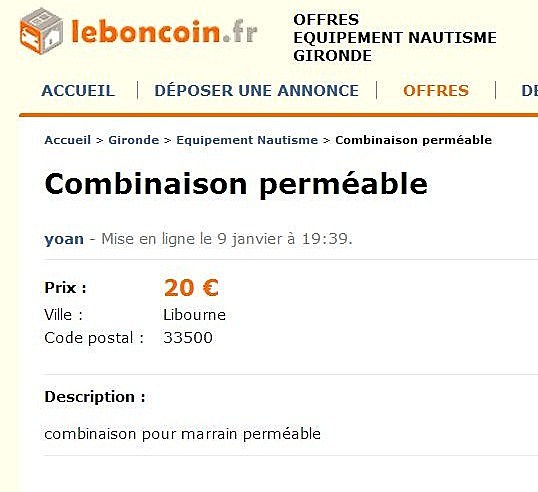Open the Gironde breadcrumb link
538x492 pixels.
pyautogui.click(x=133, y=140)
